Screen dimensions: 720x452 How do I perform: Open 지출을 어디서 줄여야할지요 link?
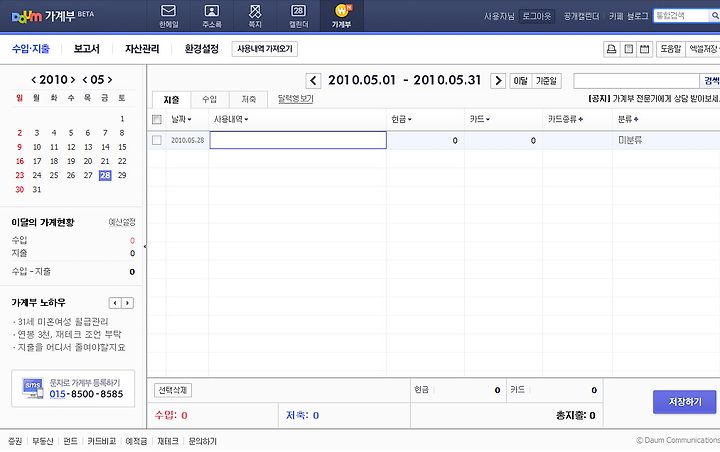click(x=71, y=347)
